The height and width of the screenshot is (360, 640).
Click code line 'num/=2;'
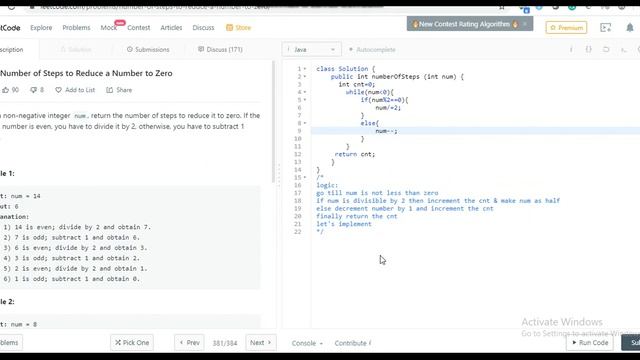pos(388,108)
